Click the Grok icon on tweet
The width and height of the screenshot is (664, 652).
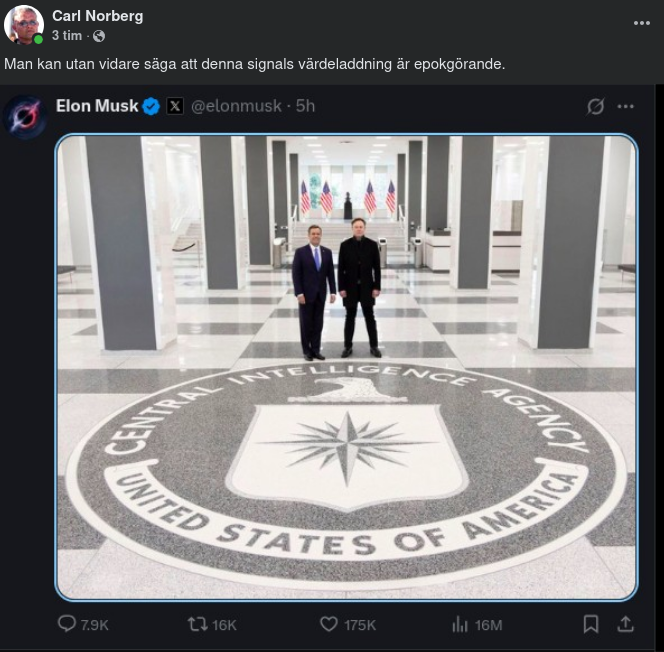pos(596,106)
